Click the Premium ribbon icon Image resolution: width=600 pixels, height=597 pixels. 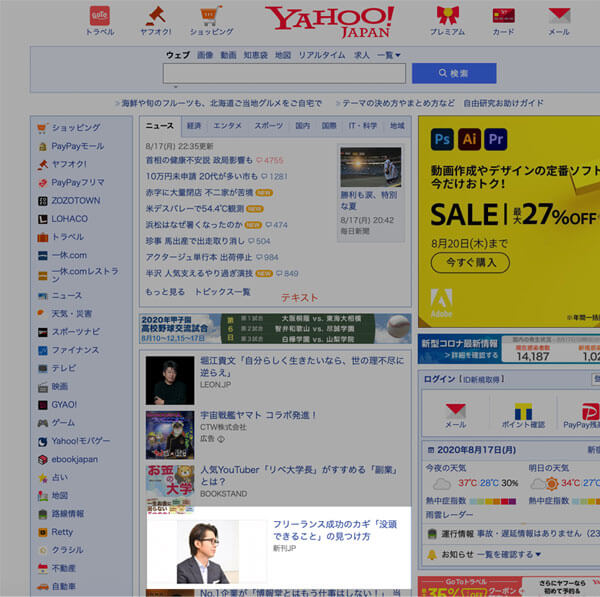(447, 15)
